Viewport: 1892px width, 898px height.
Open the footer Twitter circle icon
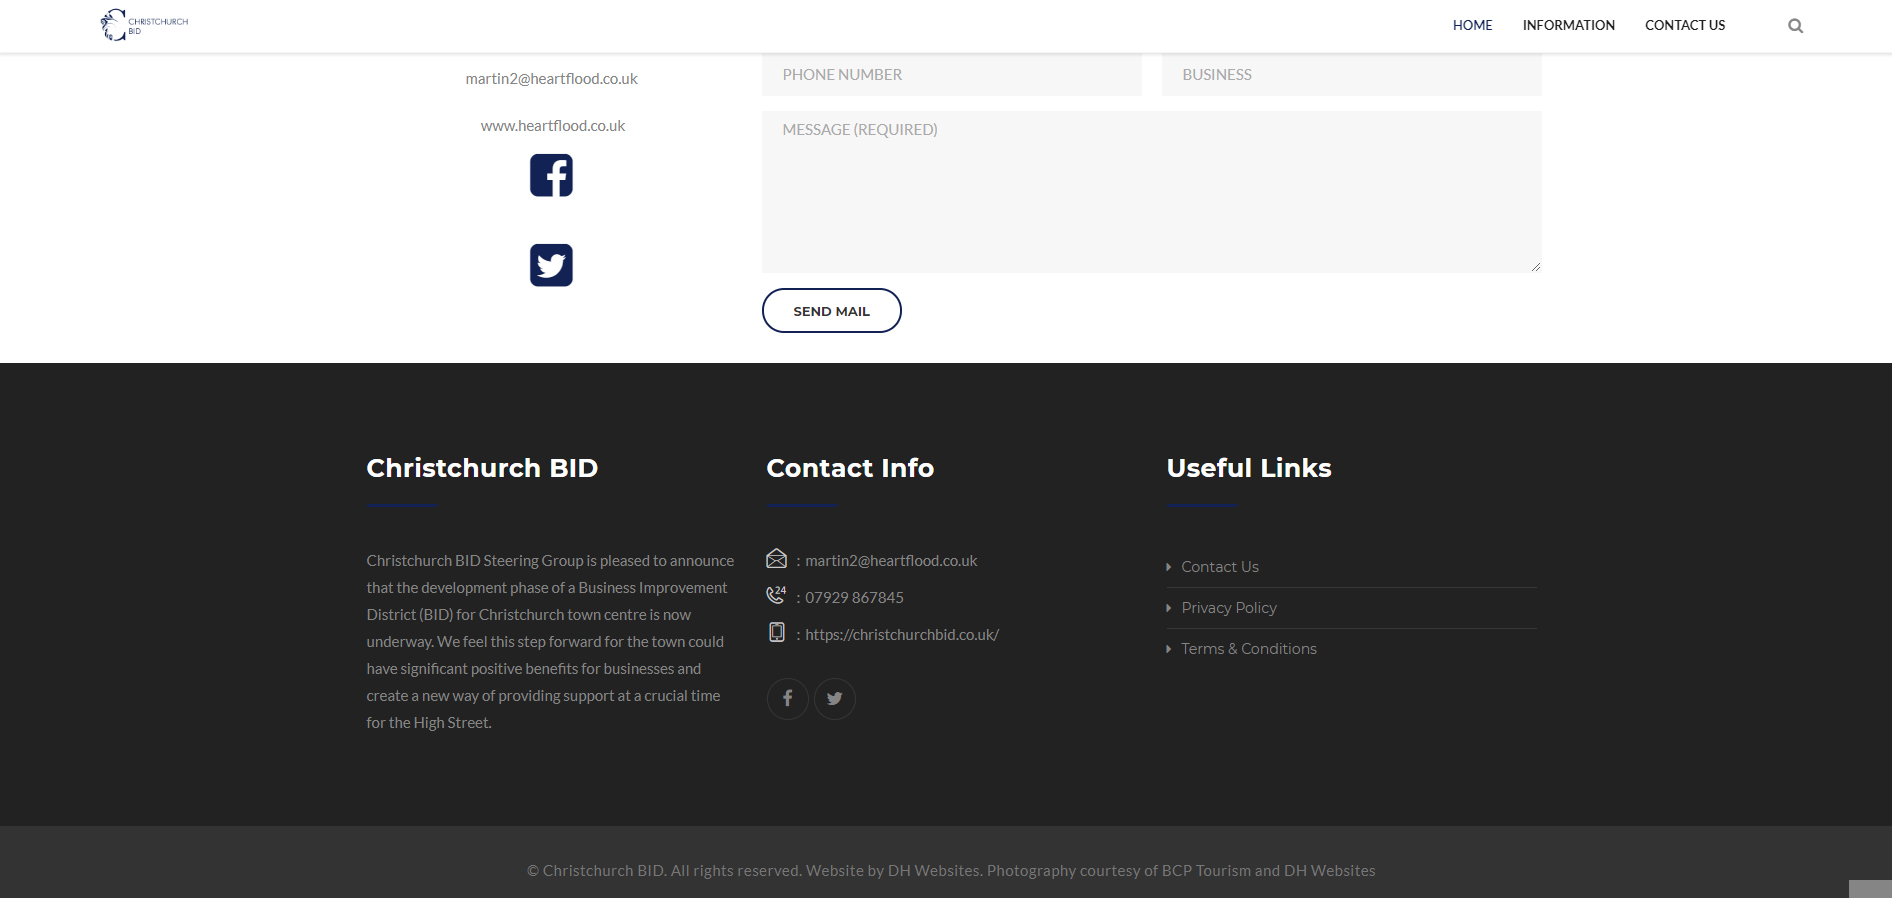pyautogui.click(x=834, y=698)
